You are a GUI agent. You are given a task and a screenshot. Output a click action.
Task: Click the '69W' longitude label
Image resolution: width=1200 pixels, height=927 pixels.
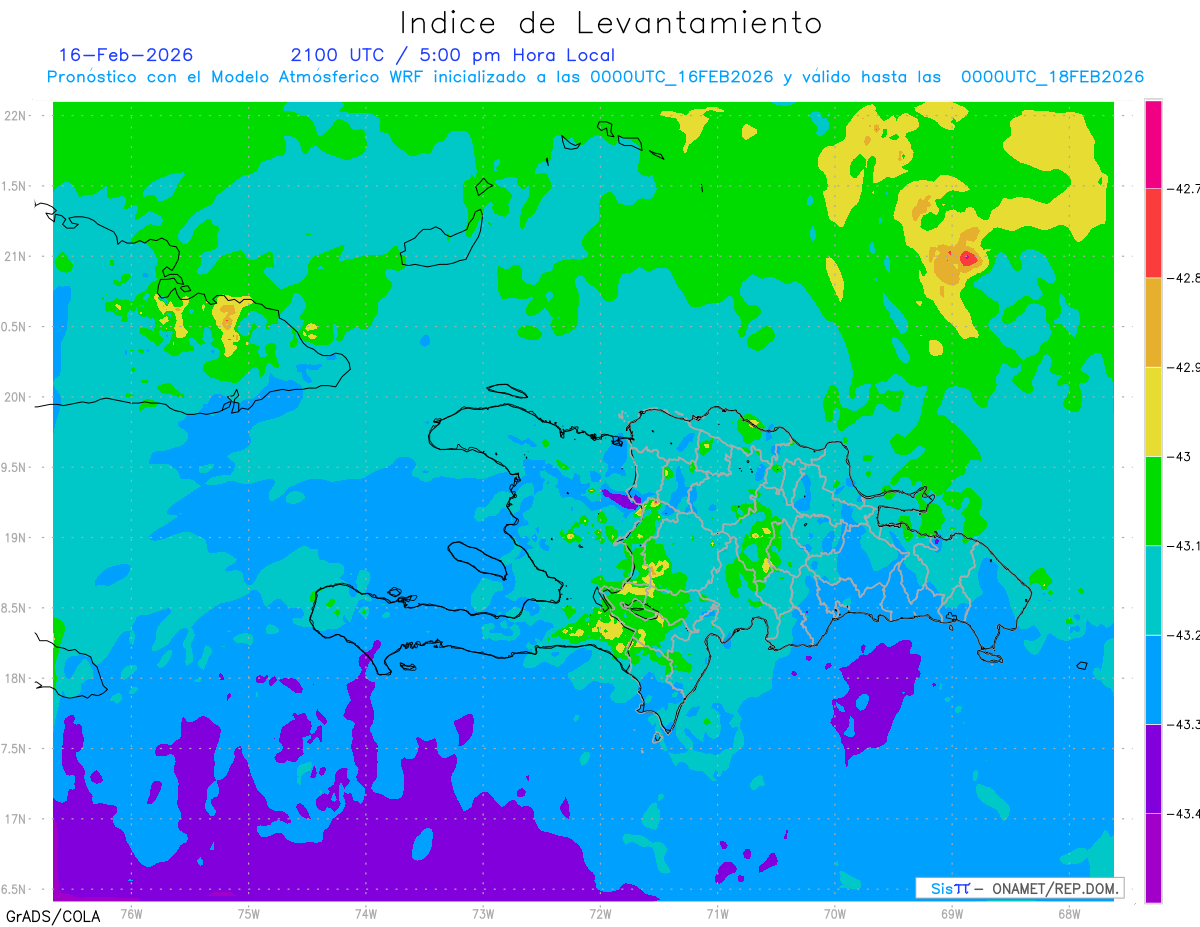[951, 913]
